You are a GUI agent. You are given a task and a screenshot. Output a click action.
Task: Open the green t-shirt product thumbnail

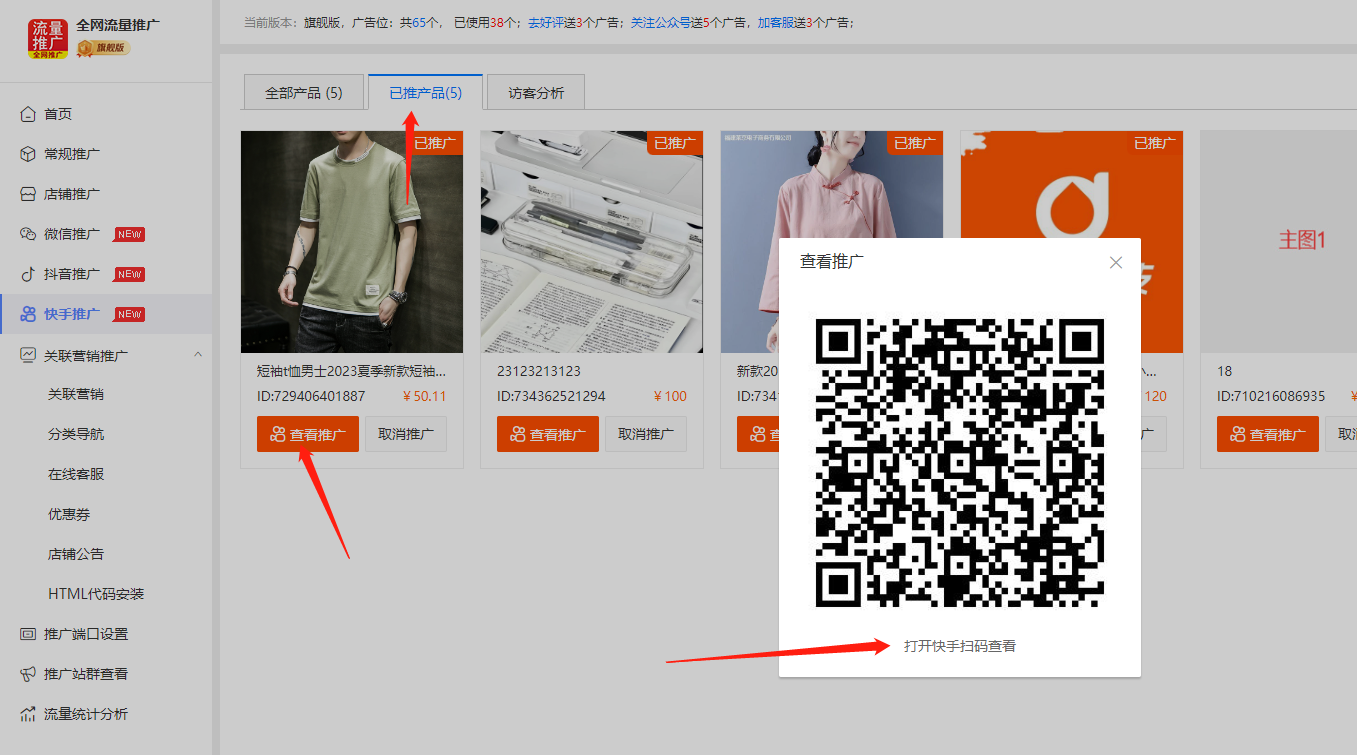[352, 241]
